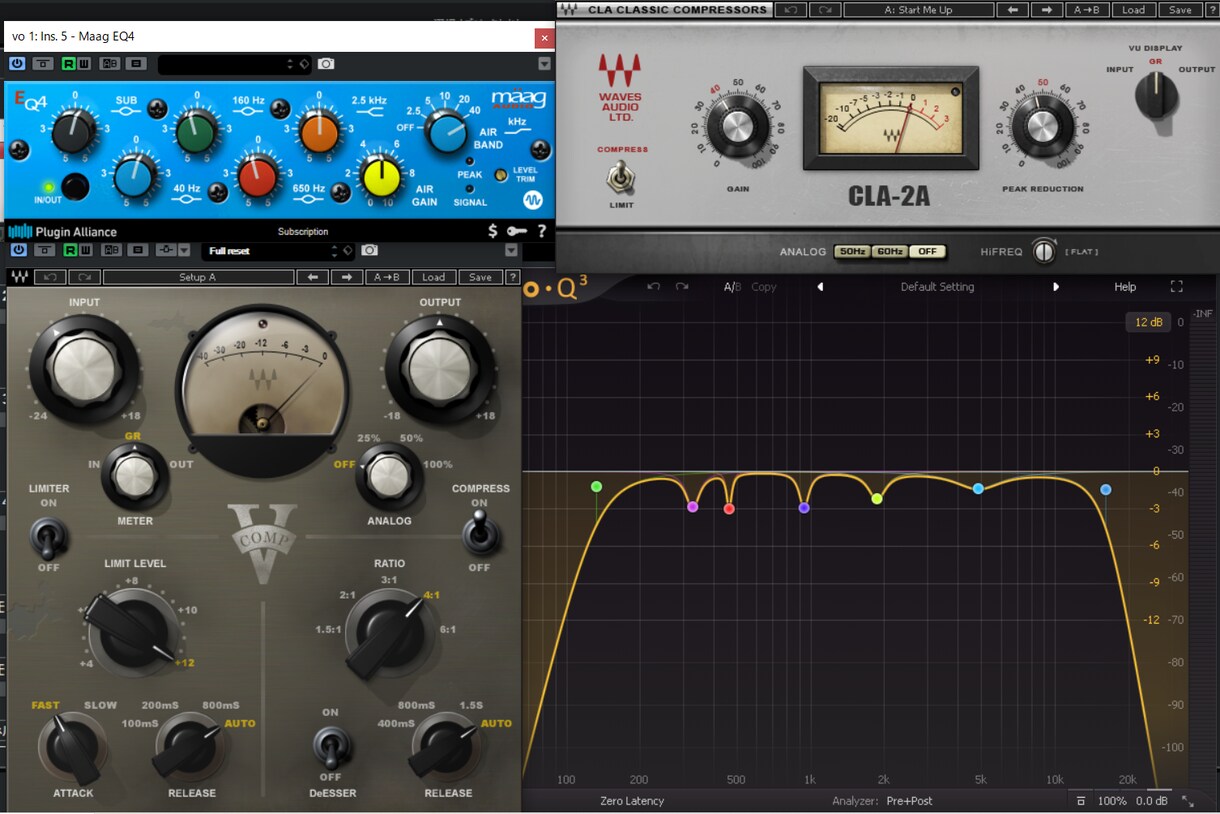Click the Waves logo icon in V-Comp toolbar

(x=20, y=277)
